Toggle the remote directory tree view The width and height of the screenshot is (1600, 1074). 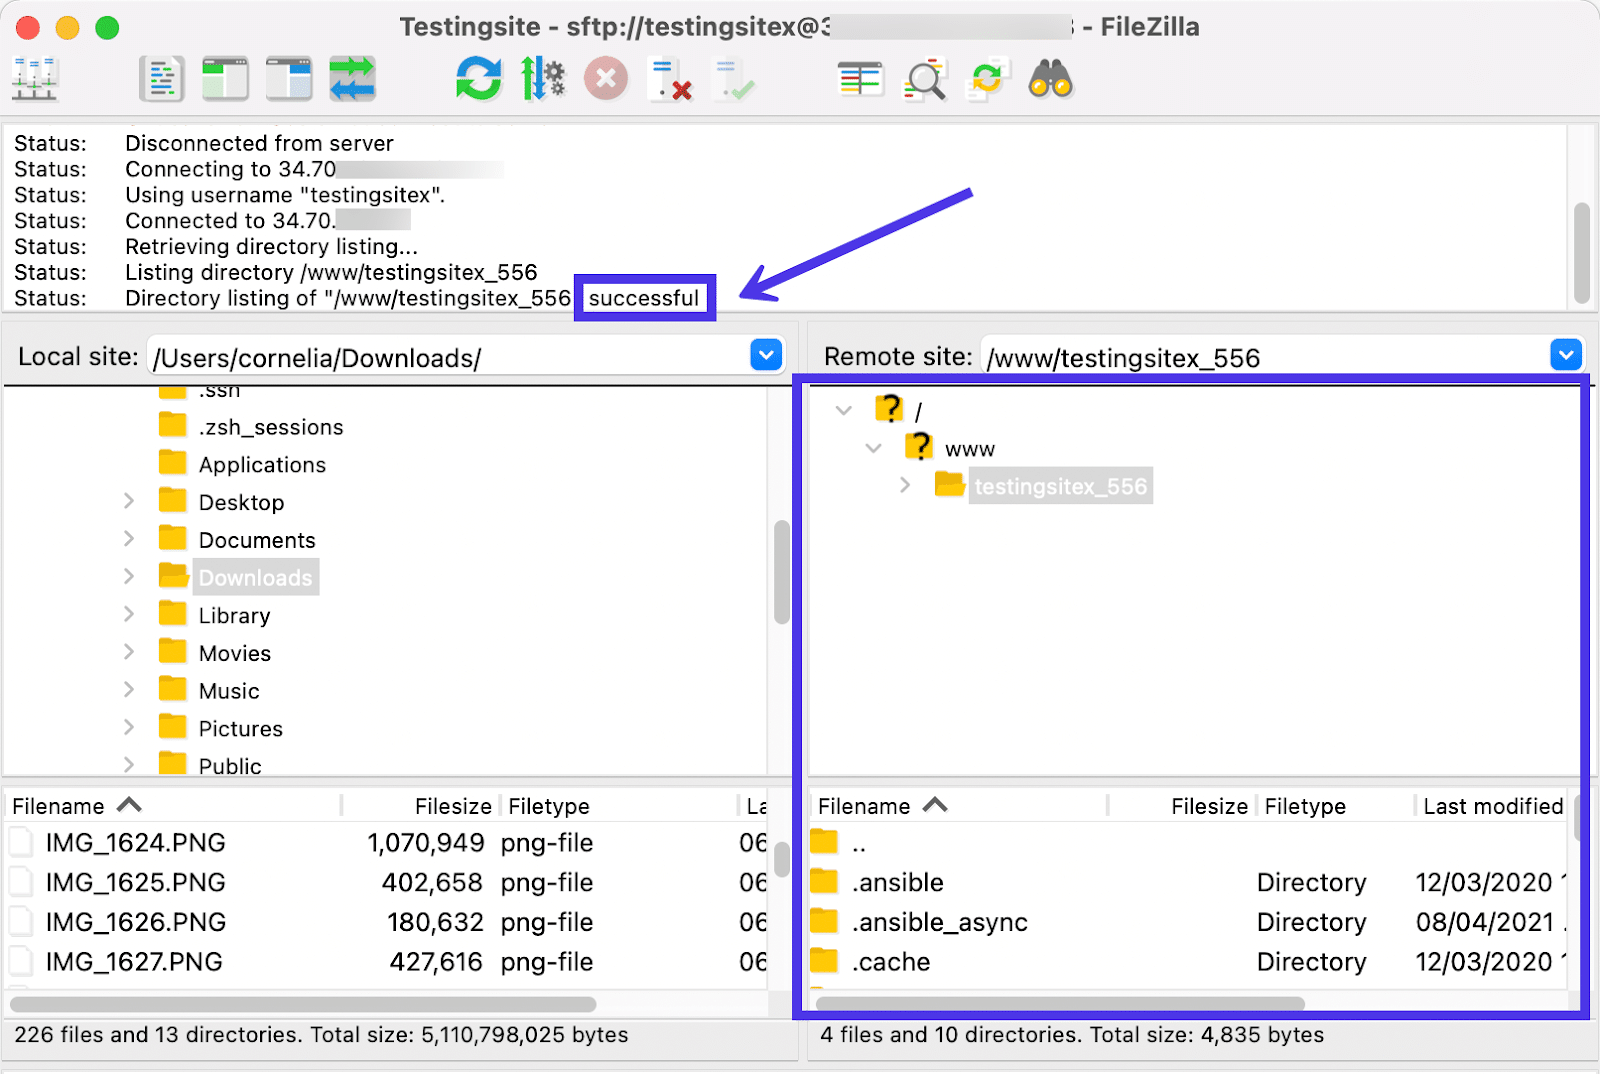pos(288,78)
